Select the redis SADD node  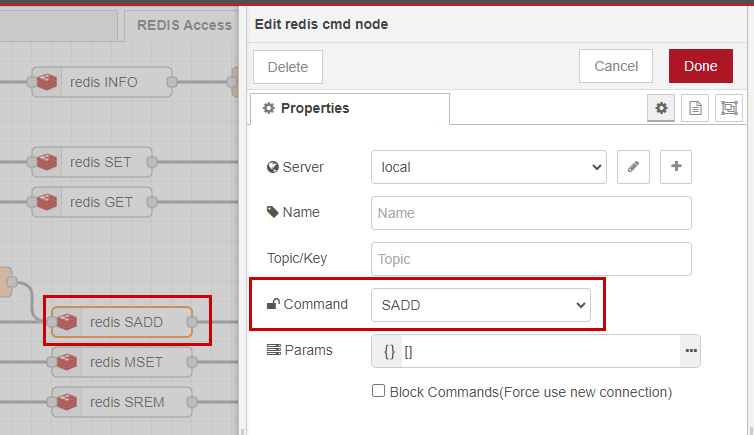click(122, 322)
